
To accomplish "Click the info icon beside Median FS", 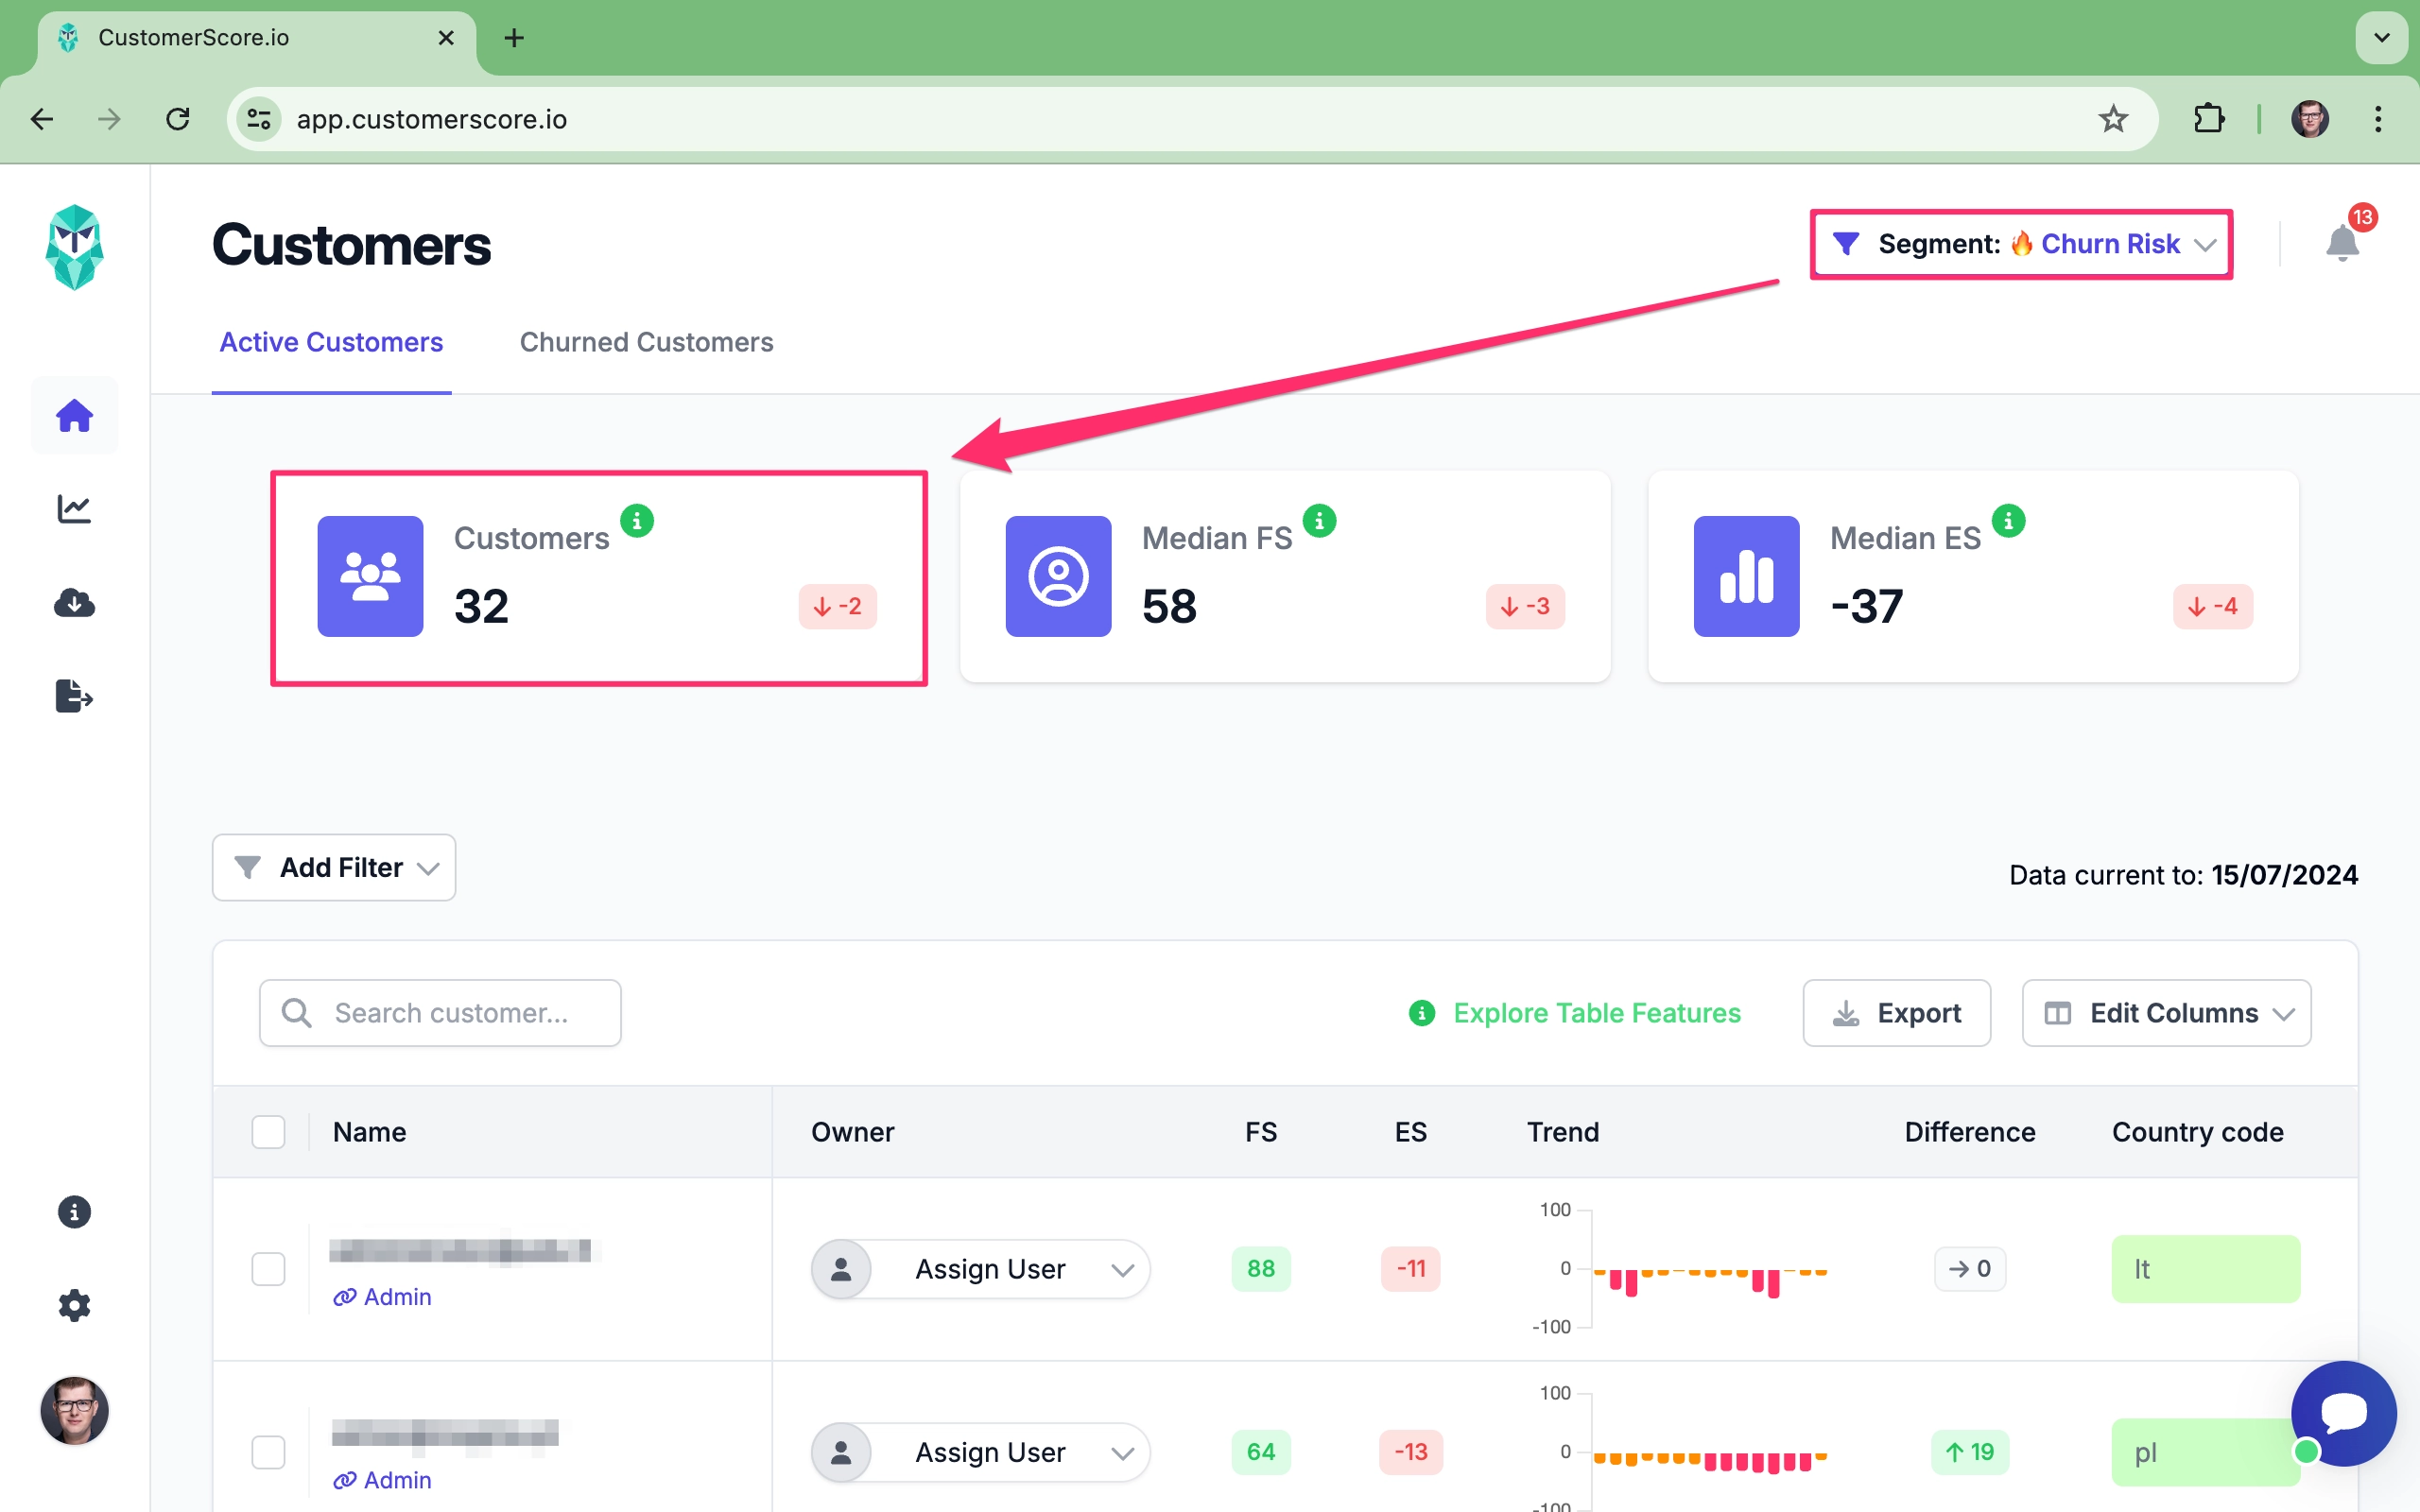I will point(1319,521).
